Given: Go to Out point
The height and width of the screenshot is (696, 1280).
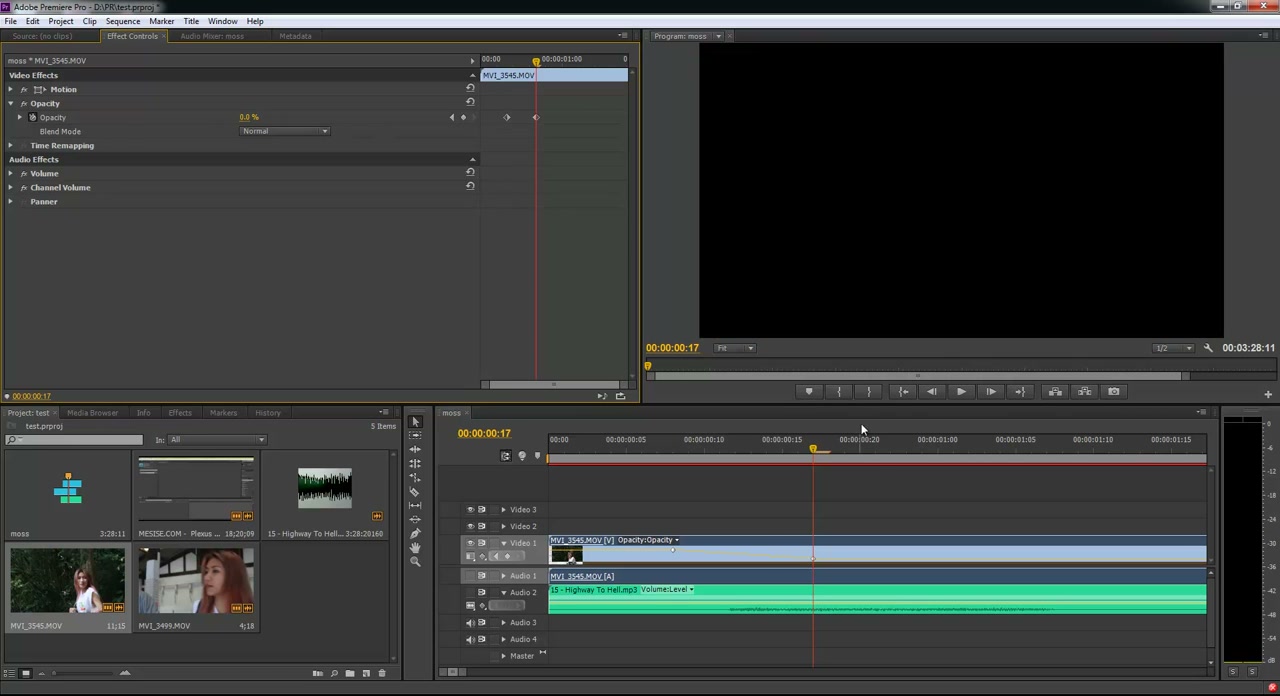Looking at the screenshot, I should coord(1020,391).
